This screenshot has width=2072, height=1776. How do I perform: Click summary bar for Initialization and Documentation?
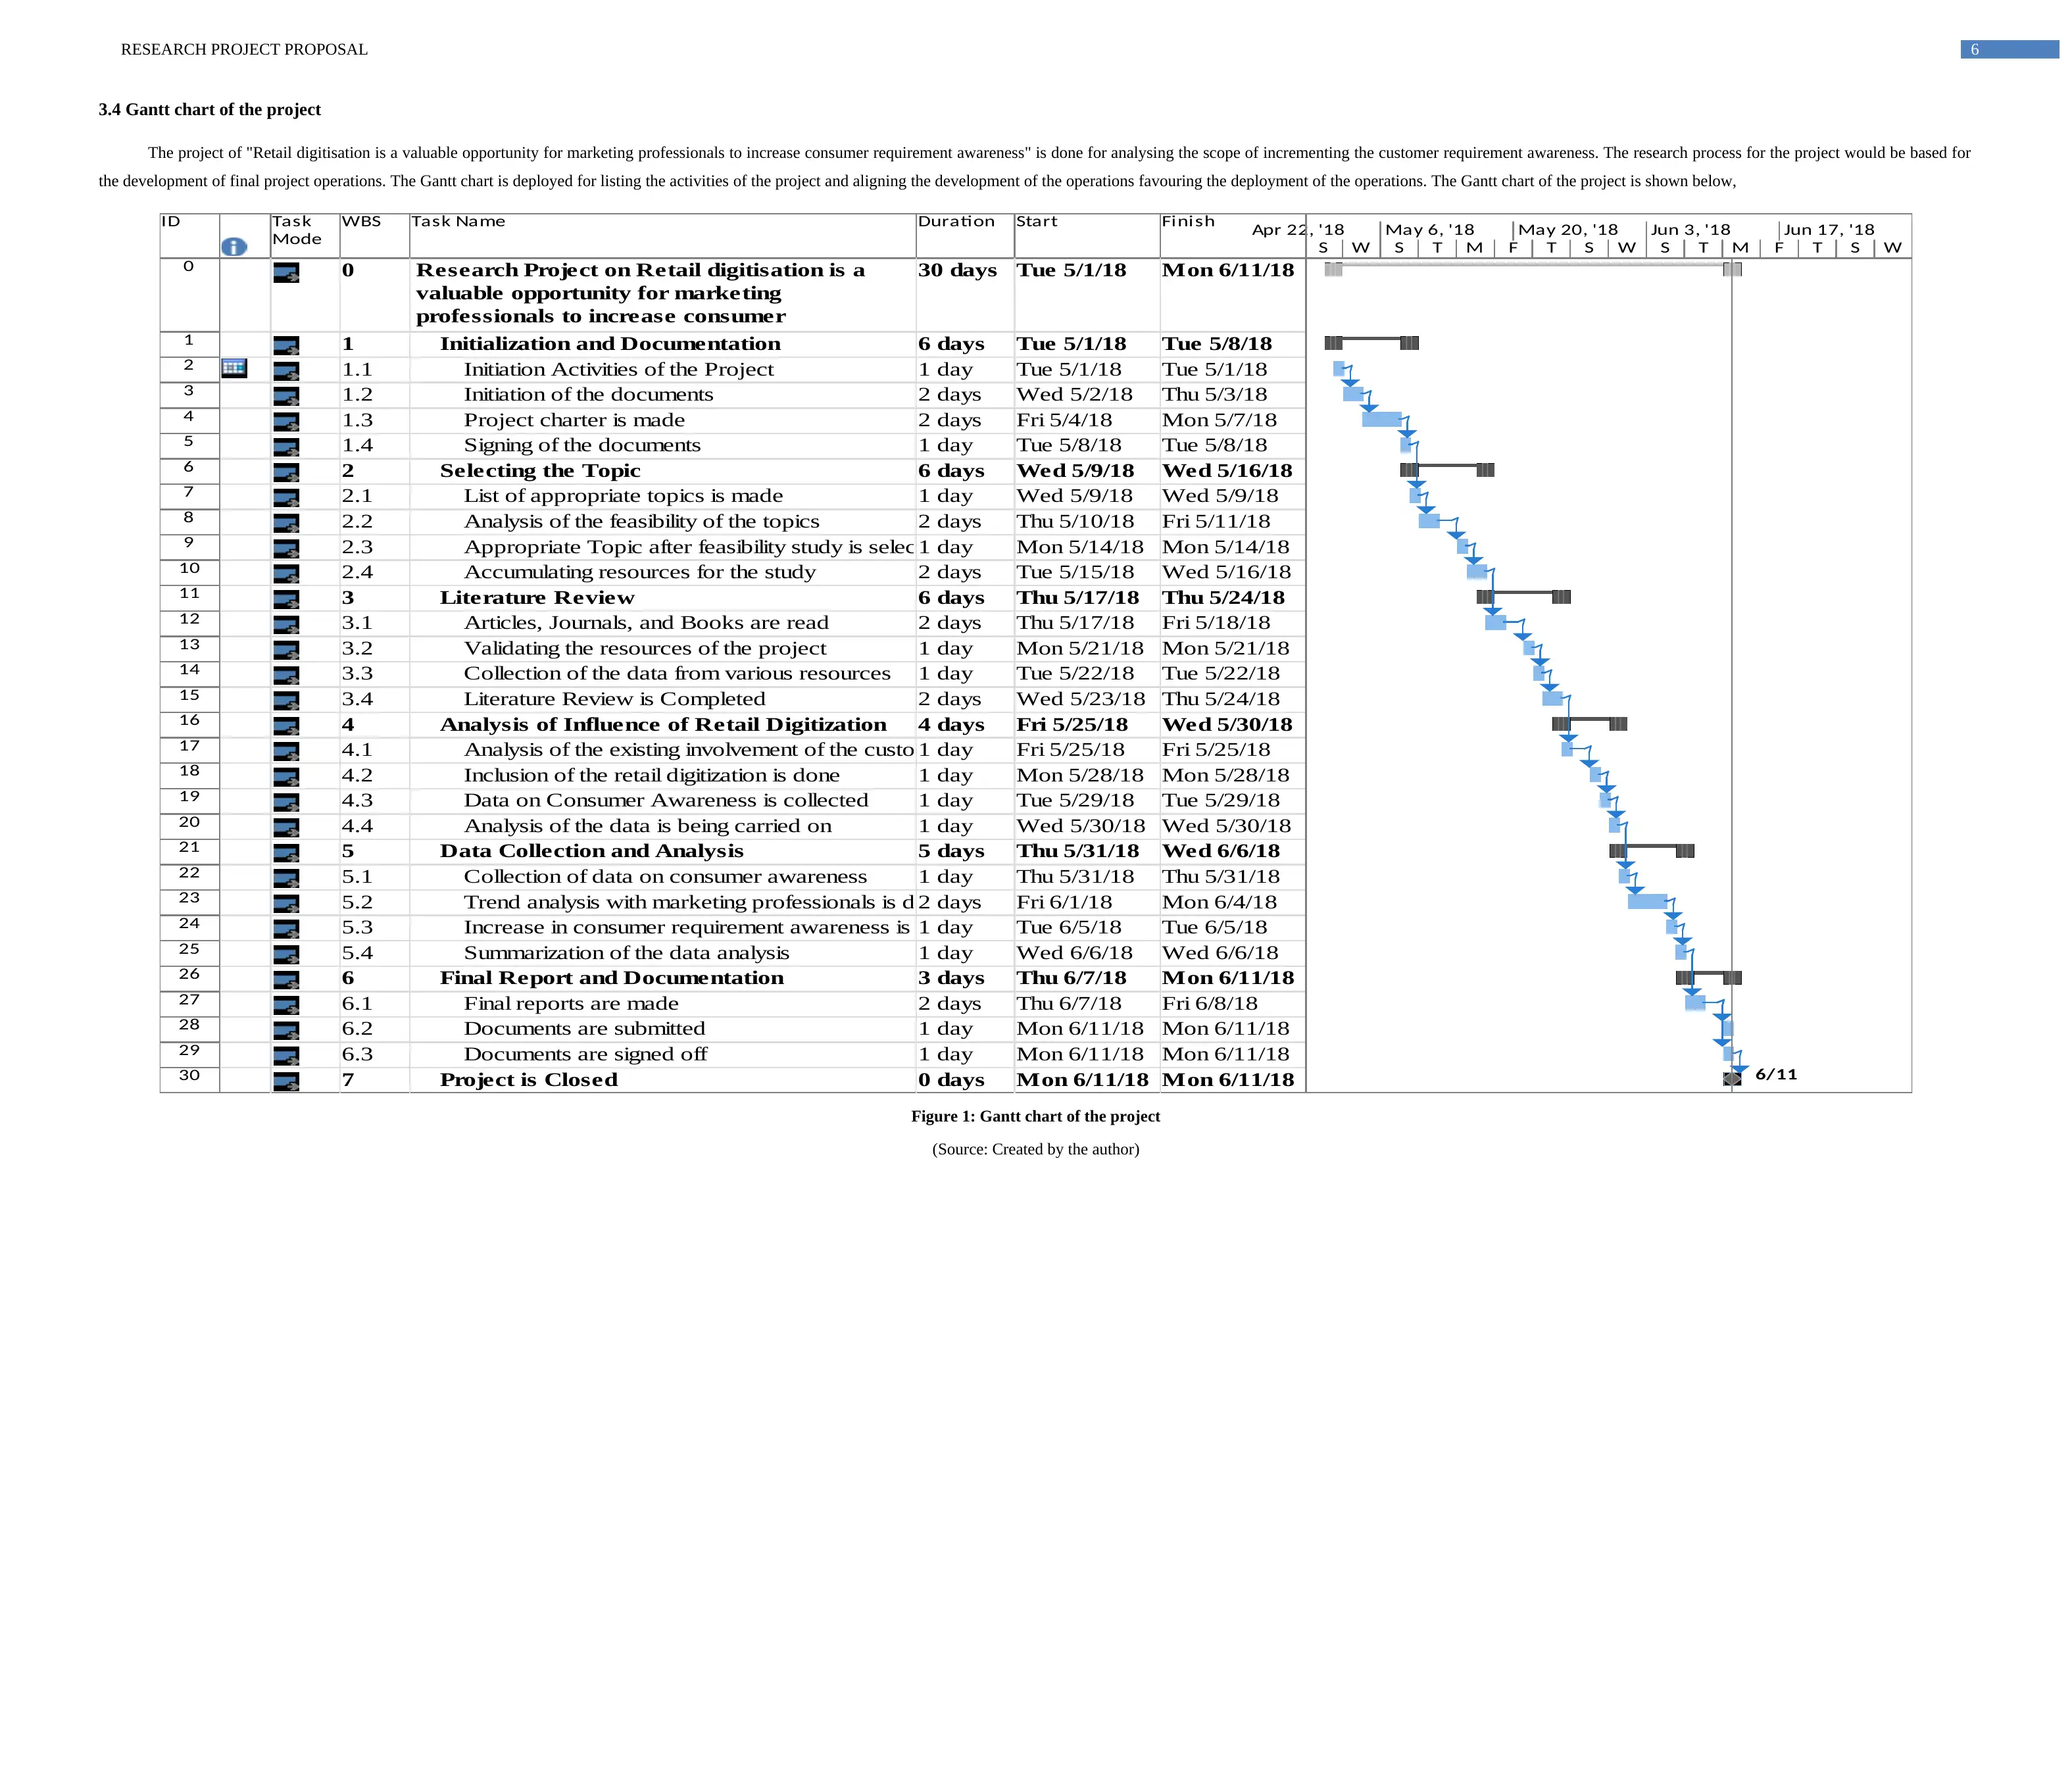click(1371, 343)
